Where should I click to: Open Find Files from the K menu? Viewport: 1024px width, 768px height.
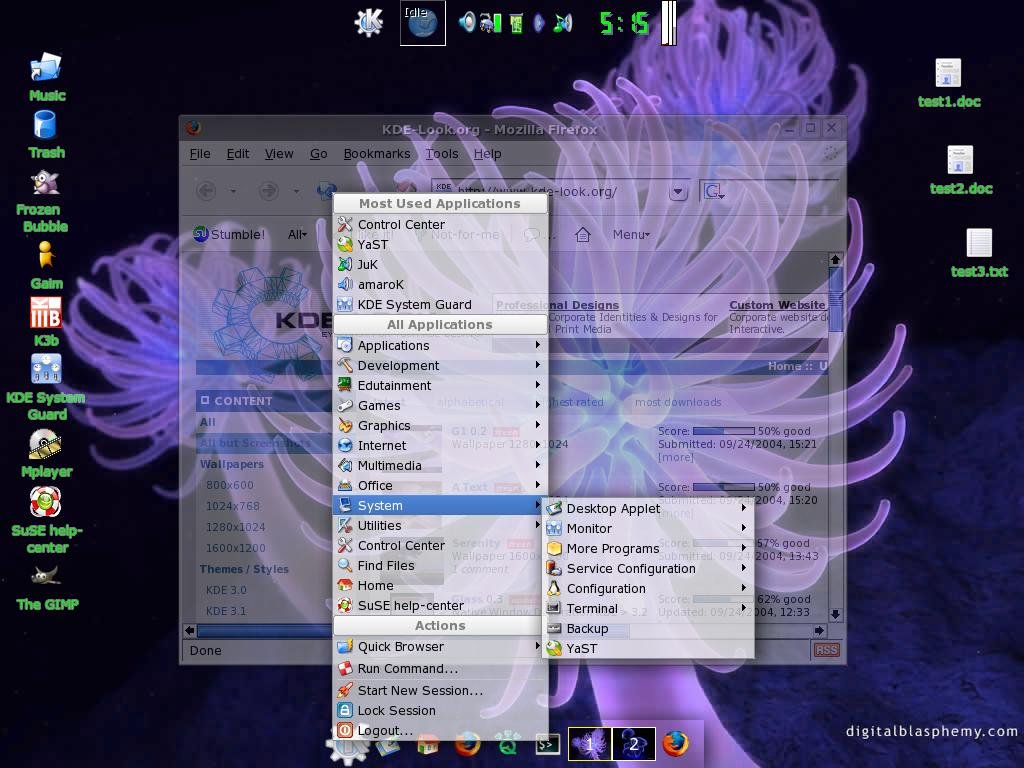(440, 566)
